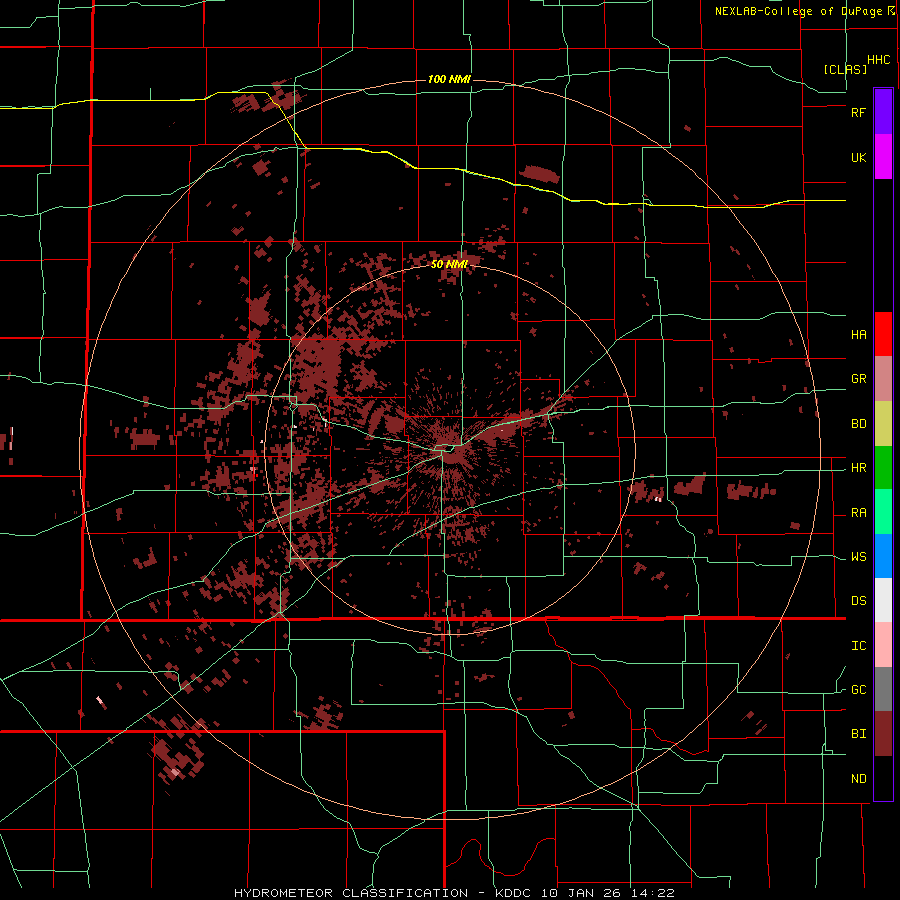Viewport: 900px width, 900px height.
Task: Click the RF legend label
Action: click(x=858, y=112)
